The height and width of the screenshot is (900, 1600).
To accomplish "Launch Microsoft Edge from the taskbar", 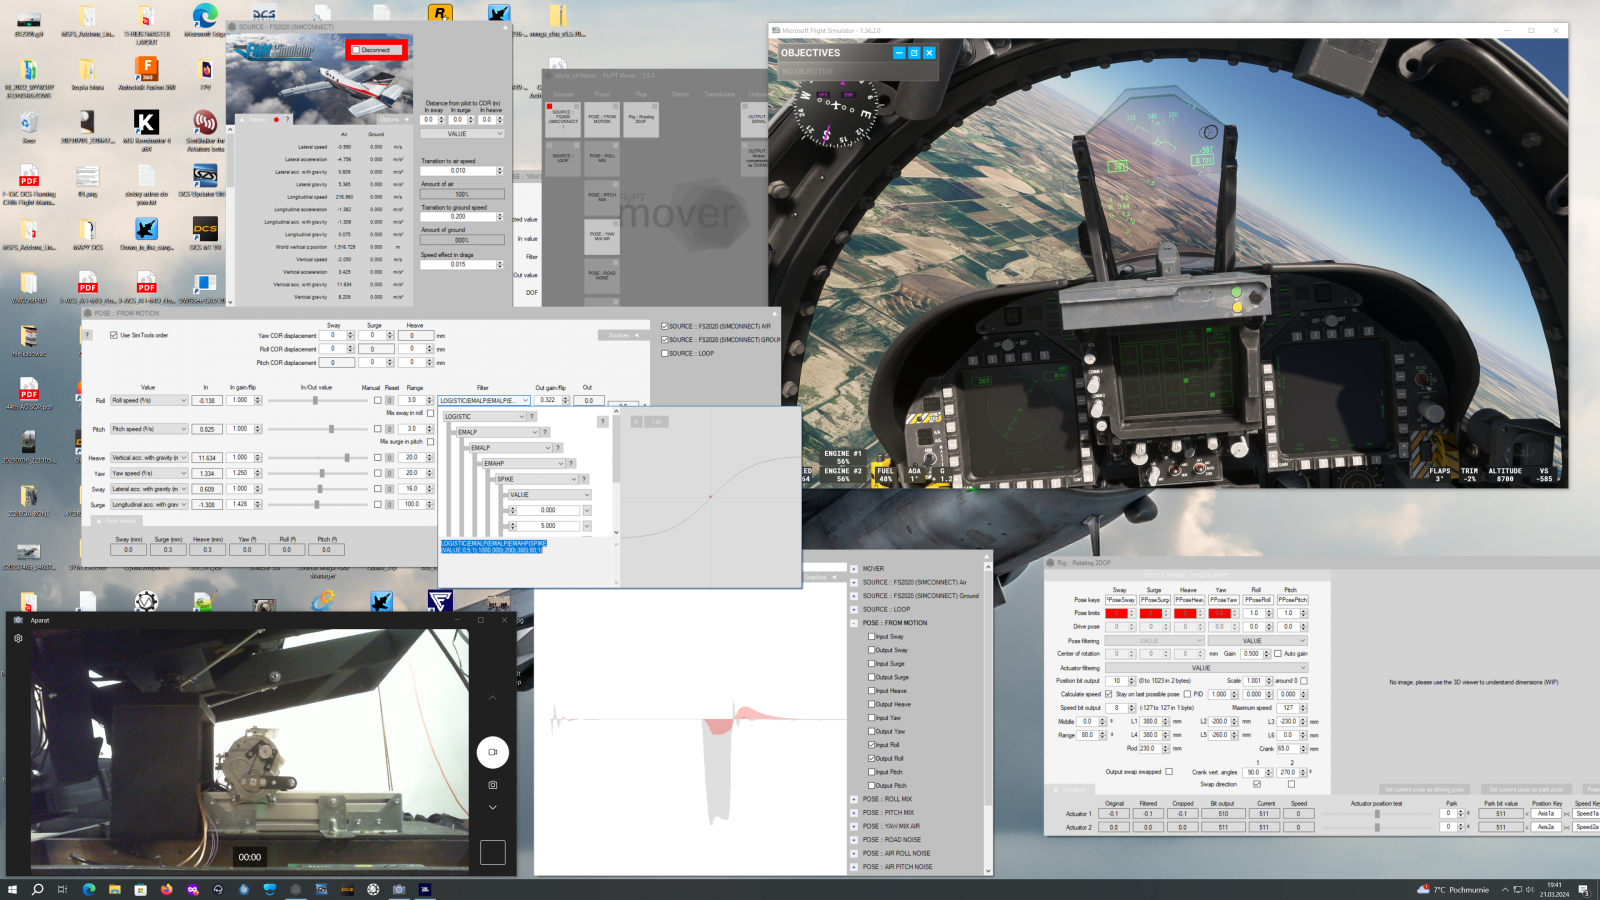I will point(89,889).
